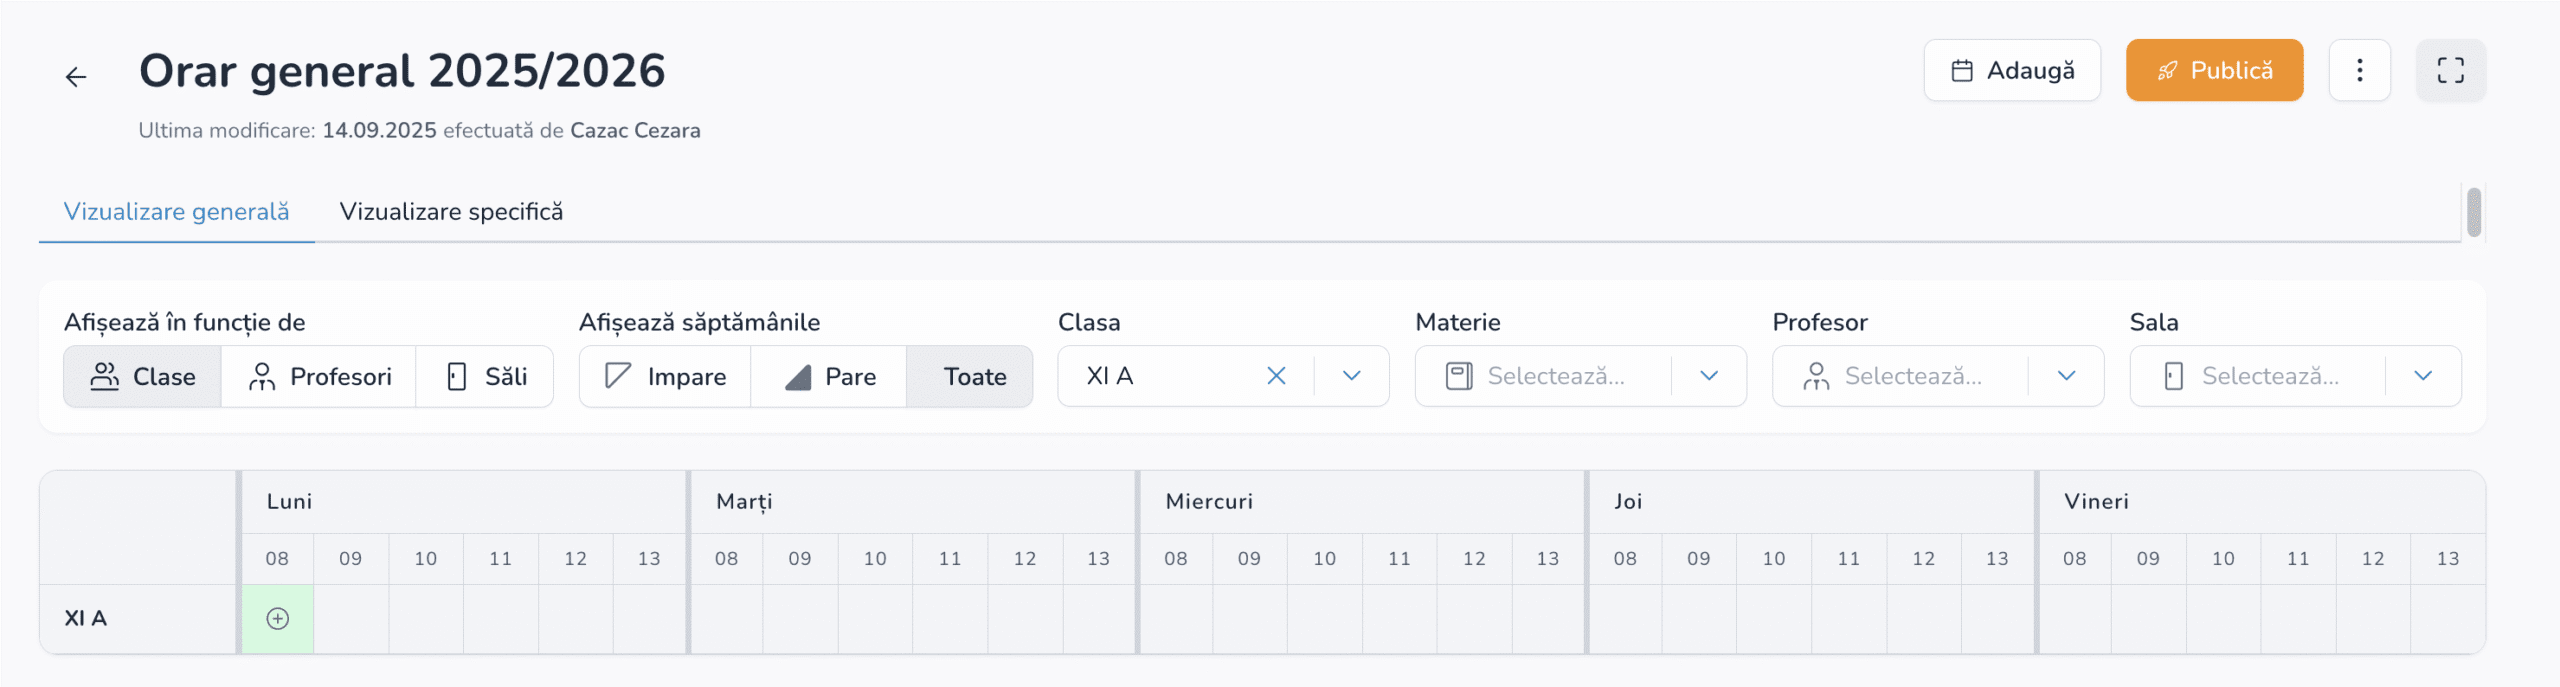The height and width of the screenshot is (687, 2560).
Task: Open the Sala dropdown
Action: click(2295, 376)
